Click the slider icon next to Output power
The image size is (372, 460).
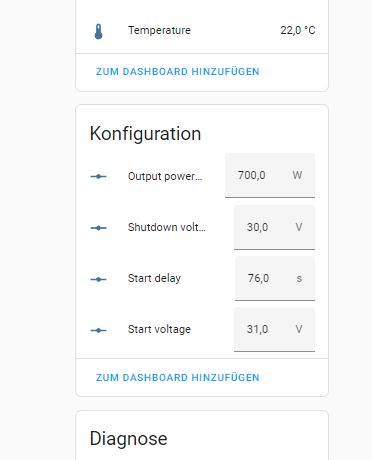coord(99,176)
